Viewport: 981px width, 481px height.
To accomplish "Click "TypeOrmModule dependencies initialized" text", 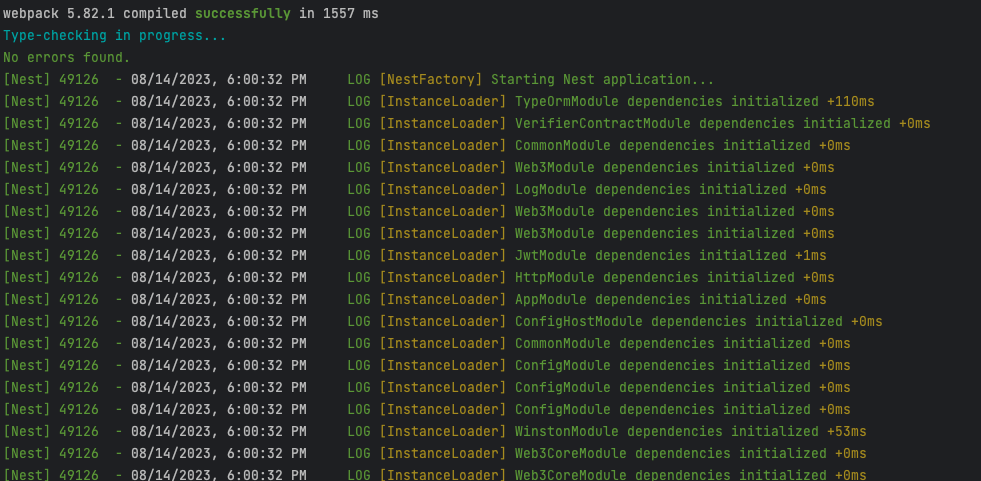I will tap(667, 101).
